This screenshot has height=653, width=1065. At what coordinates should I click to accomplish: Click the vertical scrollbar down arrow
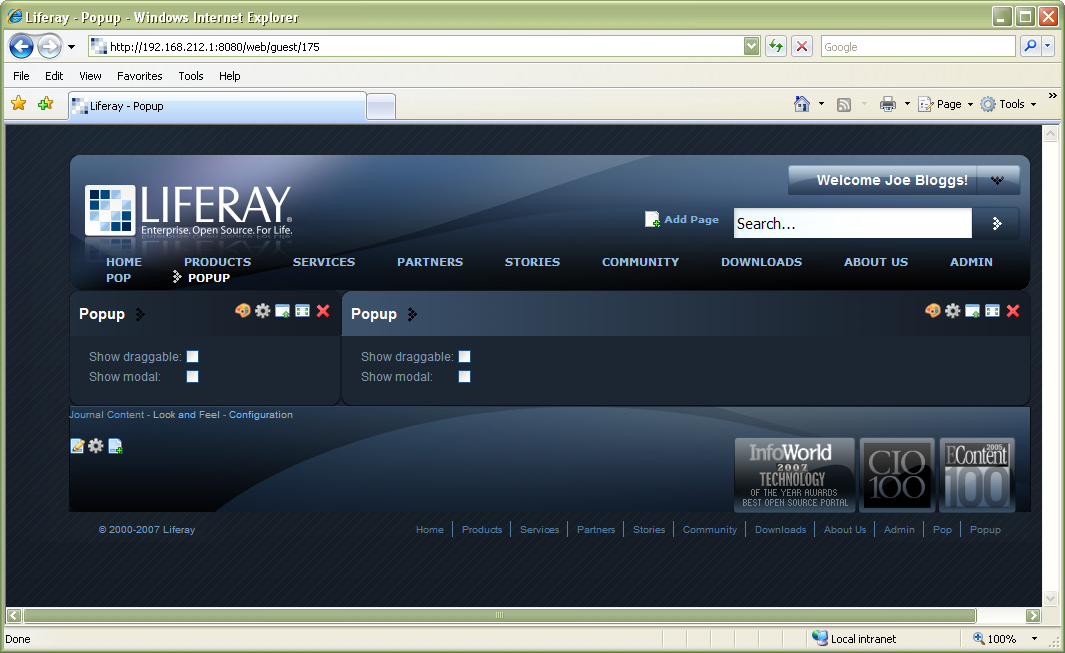[1050, 599]
